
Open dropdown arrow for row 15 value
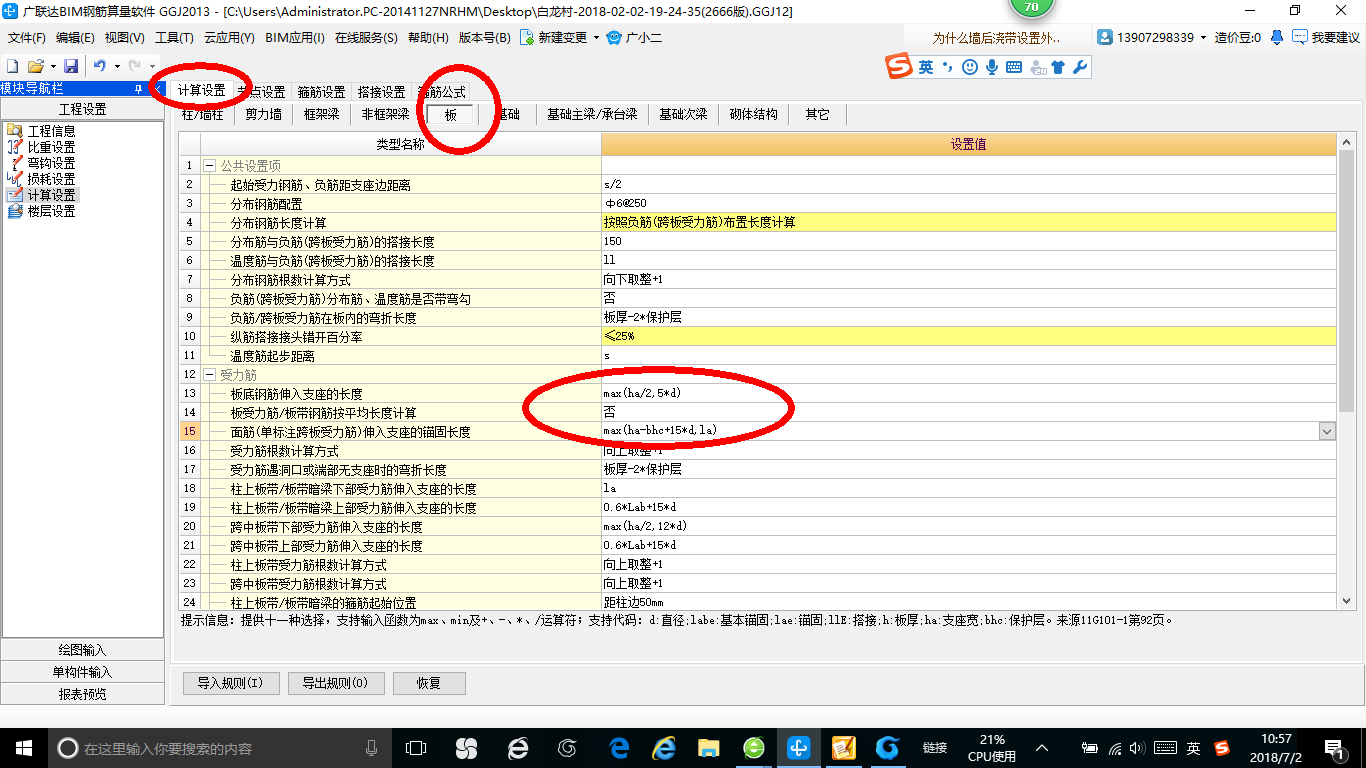pos(1327,431)
